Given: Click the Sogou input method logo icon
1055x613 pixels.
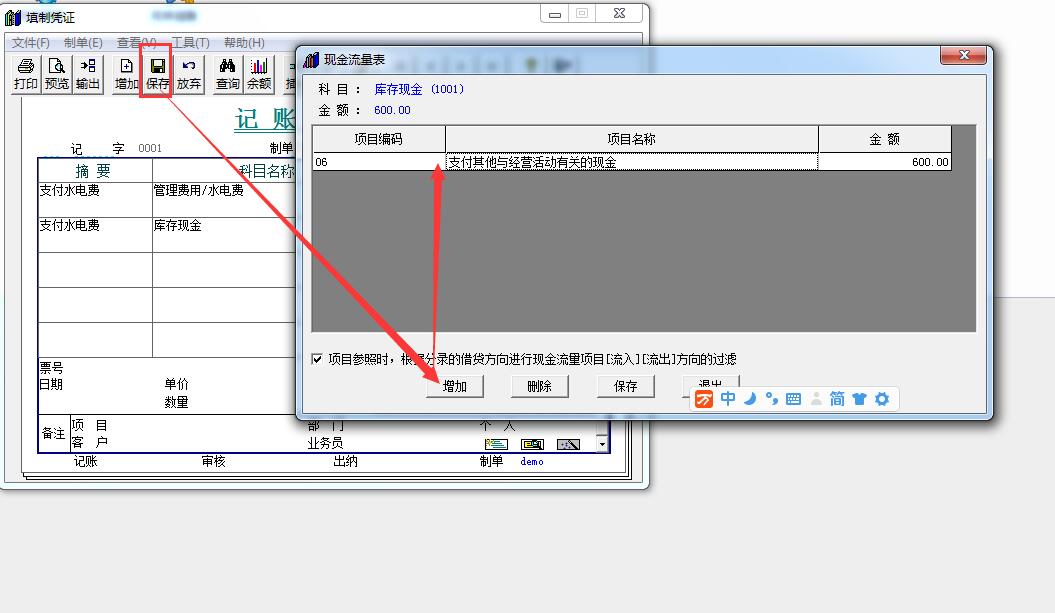Looking at the screenshot, I should (x=704, y=399).
